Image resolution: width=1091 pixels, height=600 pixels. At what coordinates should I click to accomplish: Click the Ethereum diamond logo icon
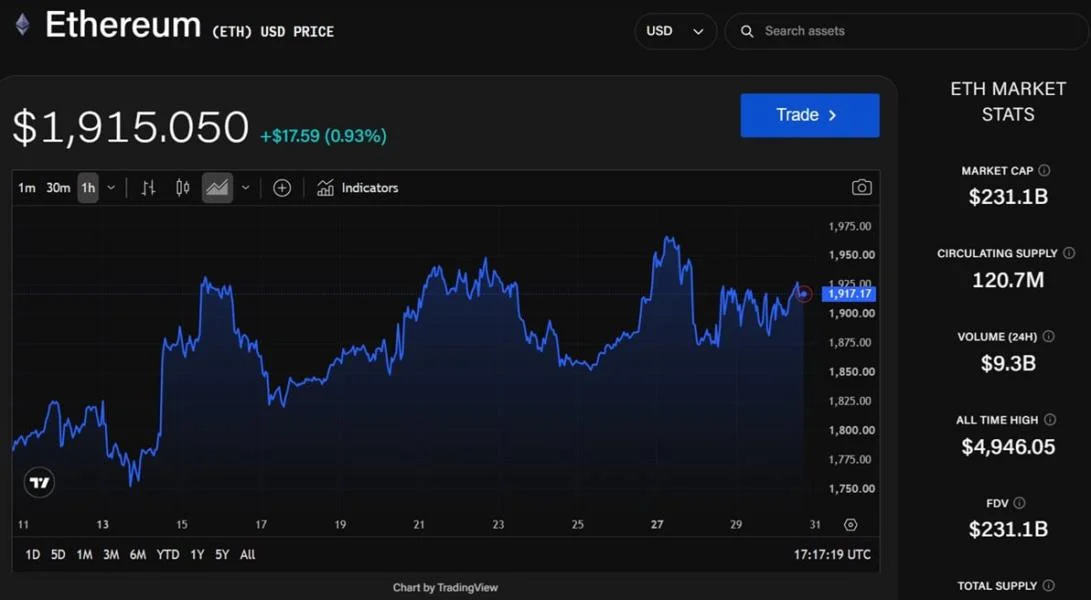[x=23, y=25]
